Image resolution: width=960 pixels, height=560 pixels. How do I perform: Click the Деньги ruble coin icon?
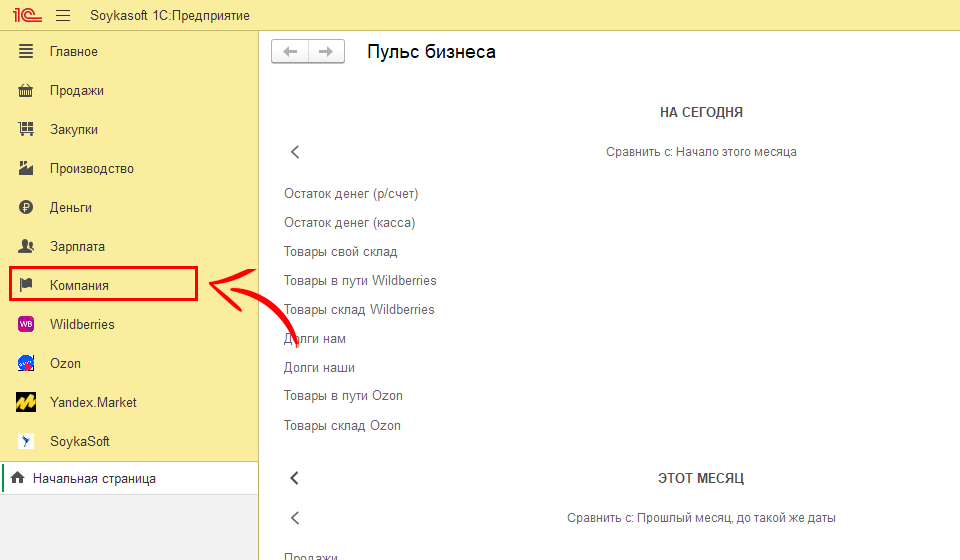click(x=27, y=207)
